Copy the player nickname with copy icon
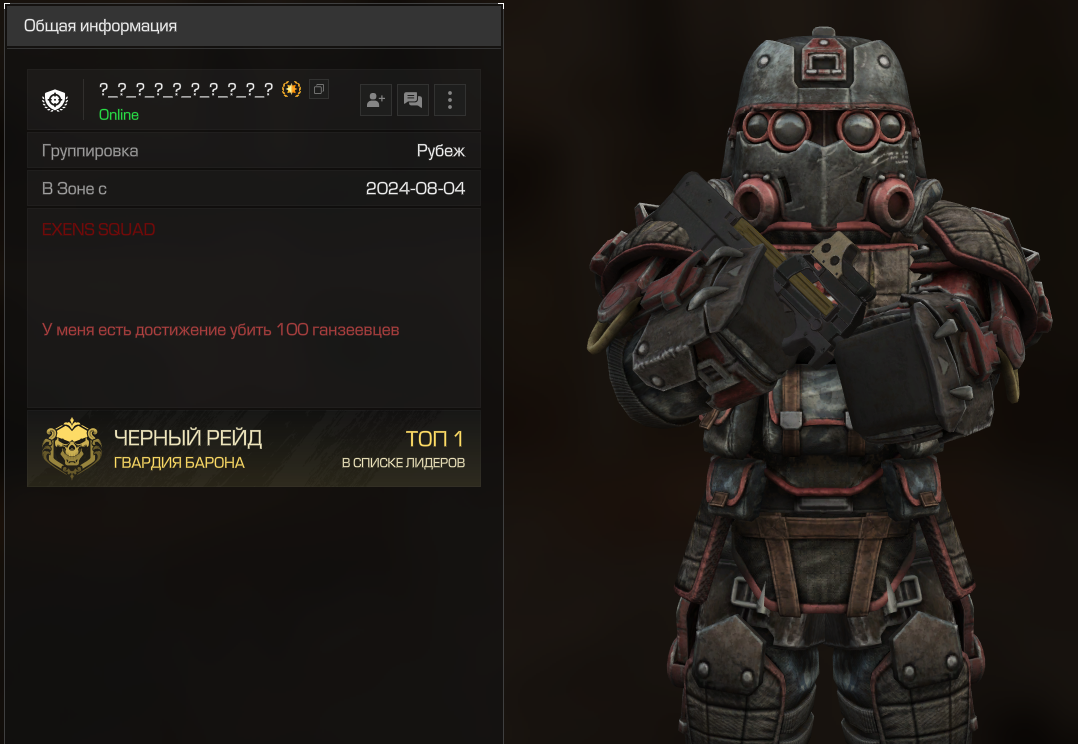 (x=318, y=89)
